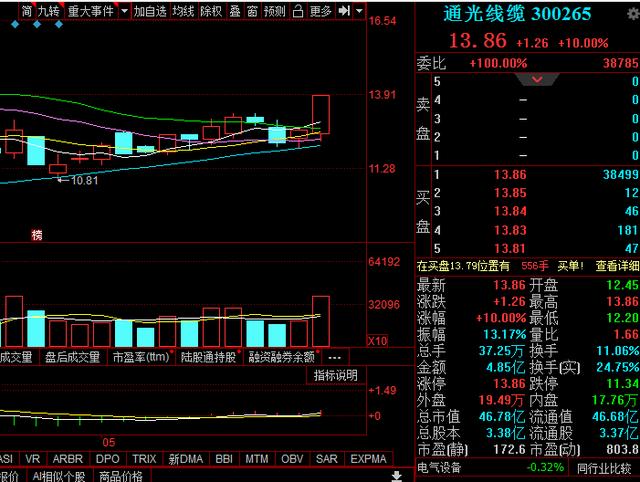Select the BBI indicator tab

pyautogui.click(x=224, y=459)
